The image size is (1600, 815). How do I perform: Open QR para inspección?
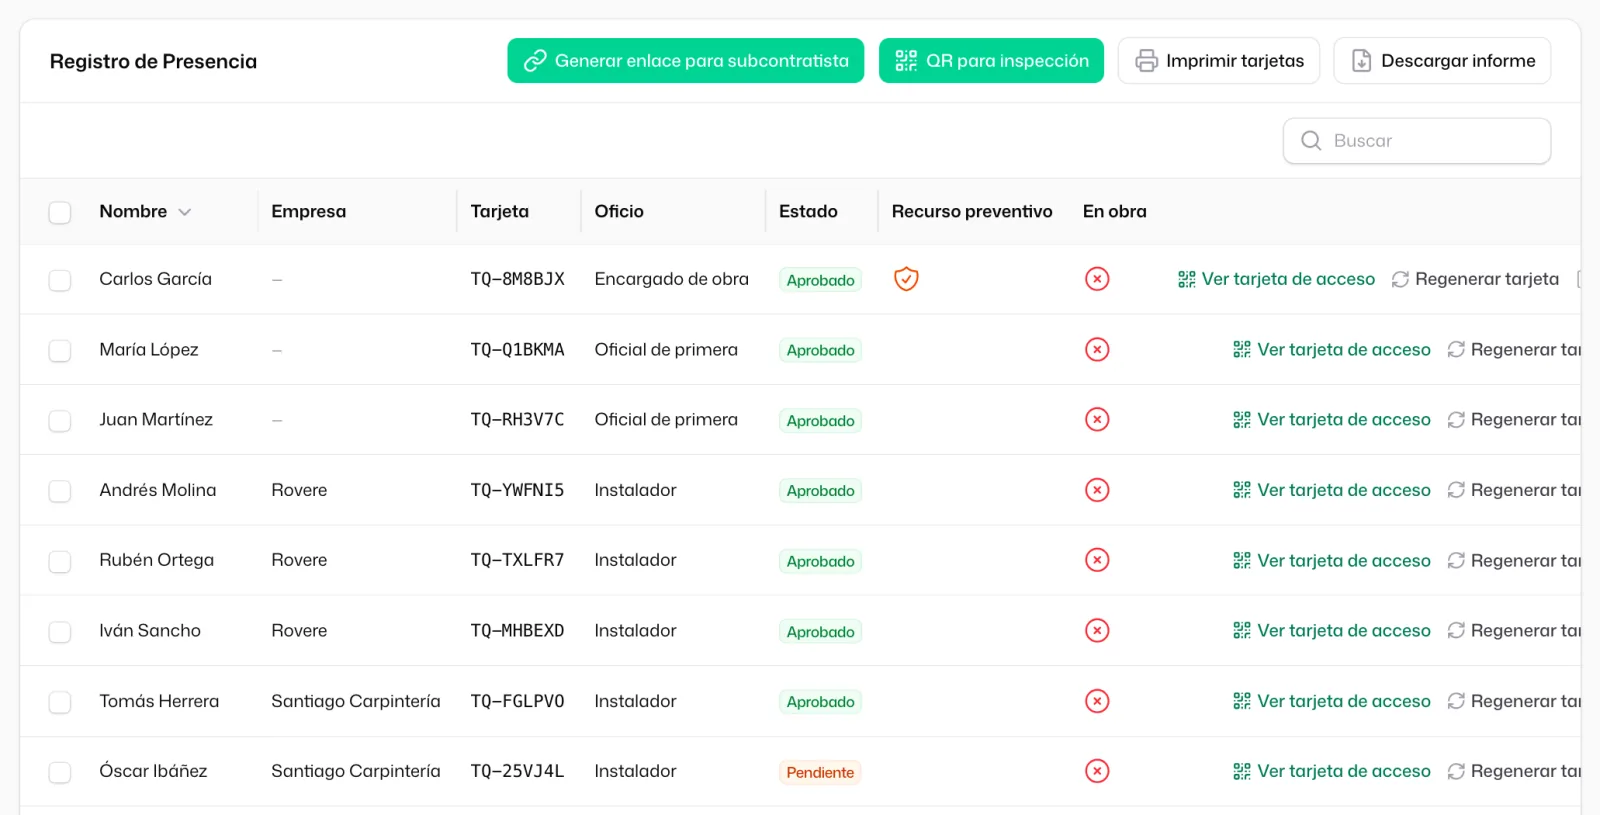pyautogui.click(x=991, y=61)
